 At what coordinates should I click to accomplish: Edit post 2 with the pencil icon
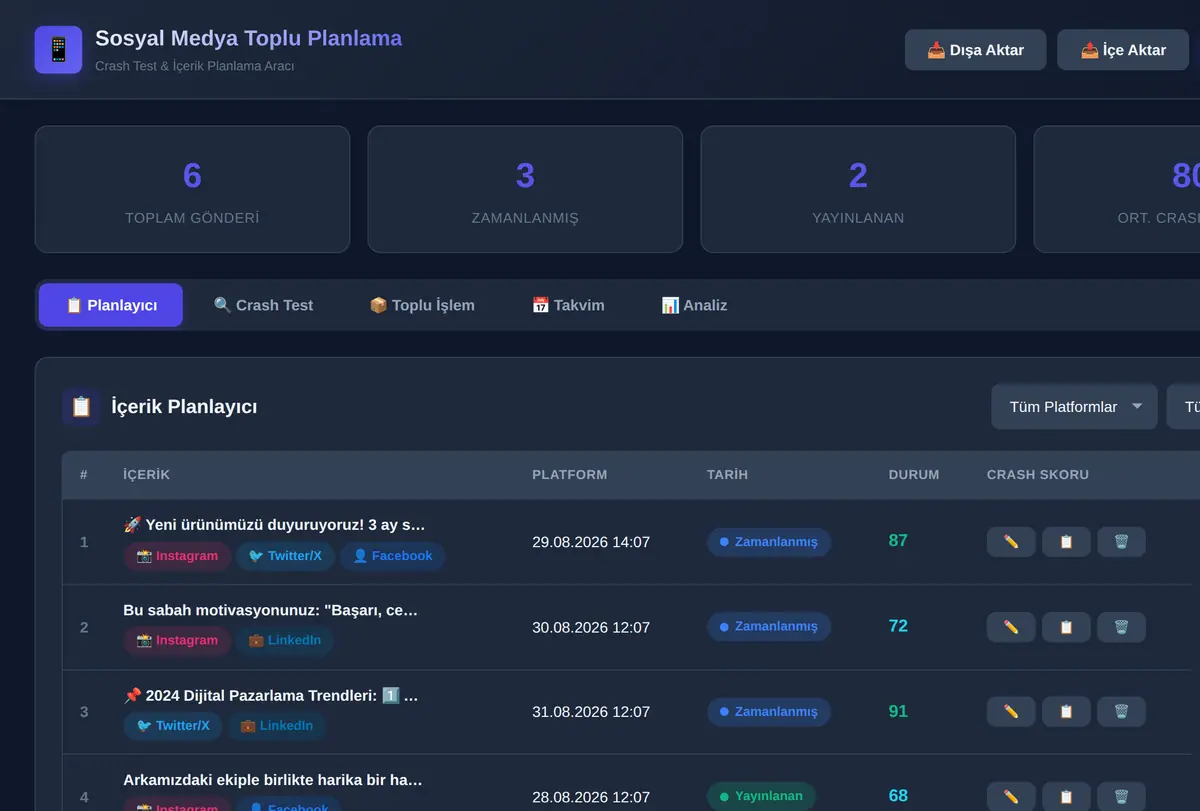(x=1011, y=627)
